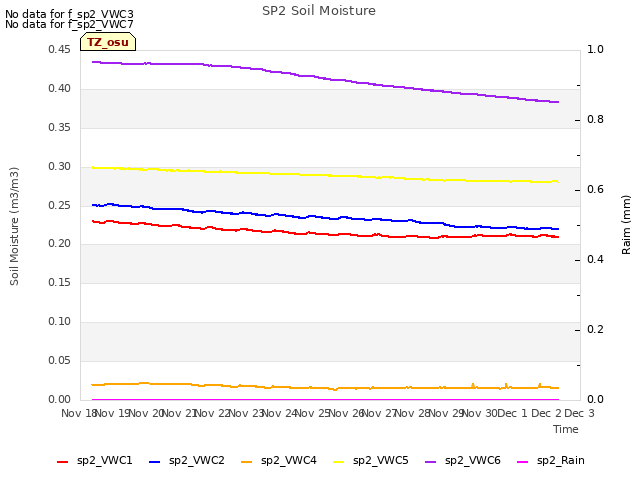Select the sp2_Rain legend label
Image resolution: width=640 pixels, height=480 pixels.
(561, 460)
